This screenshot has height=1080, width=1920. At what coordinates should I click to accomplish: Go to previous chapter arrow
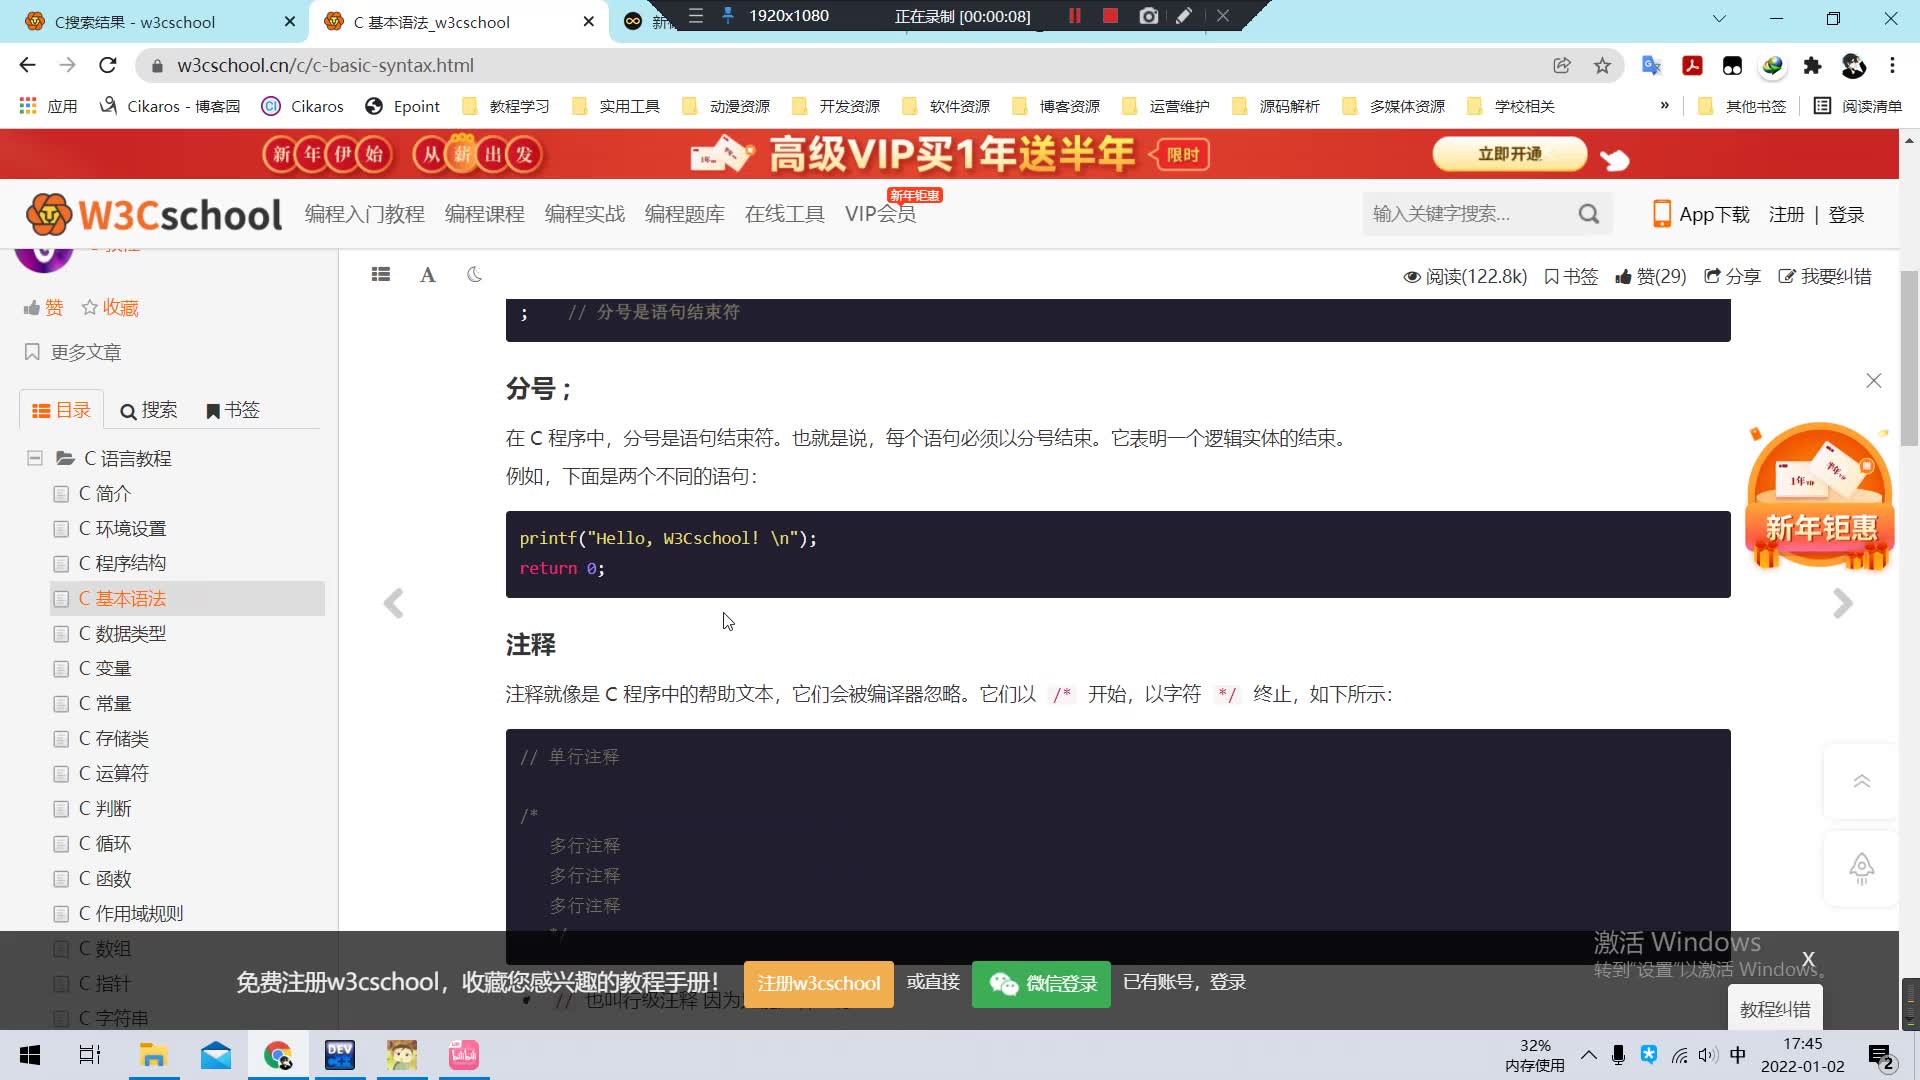394,604
